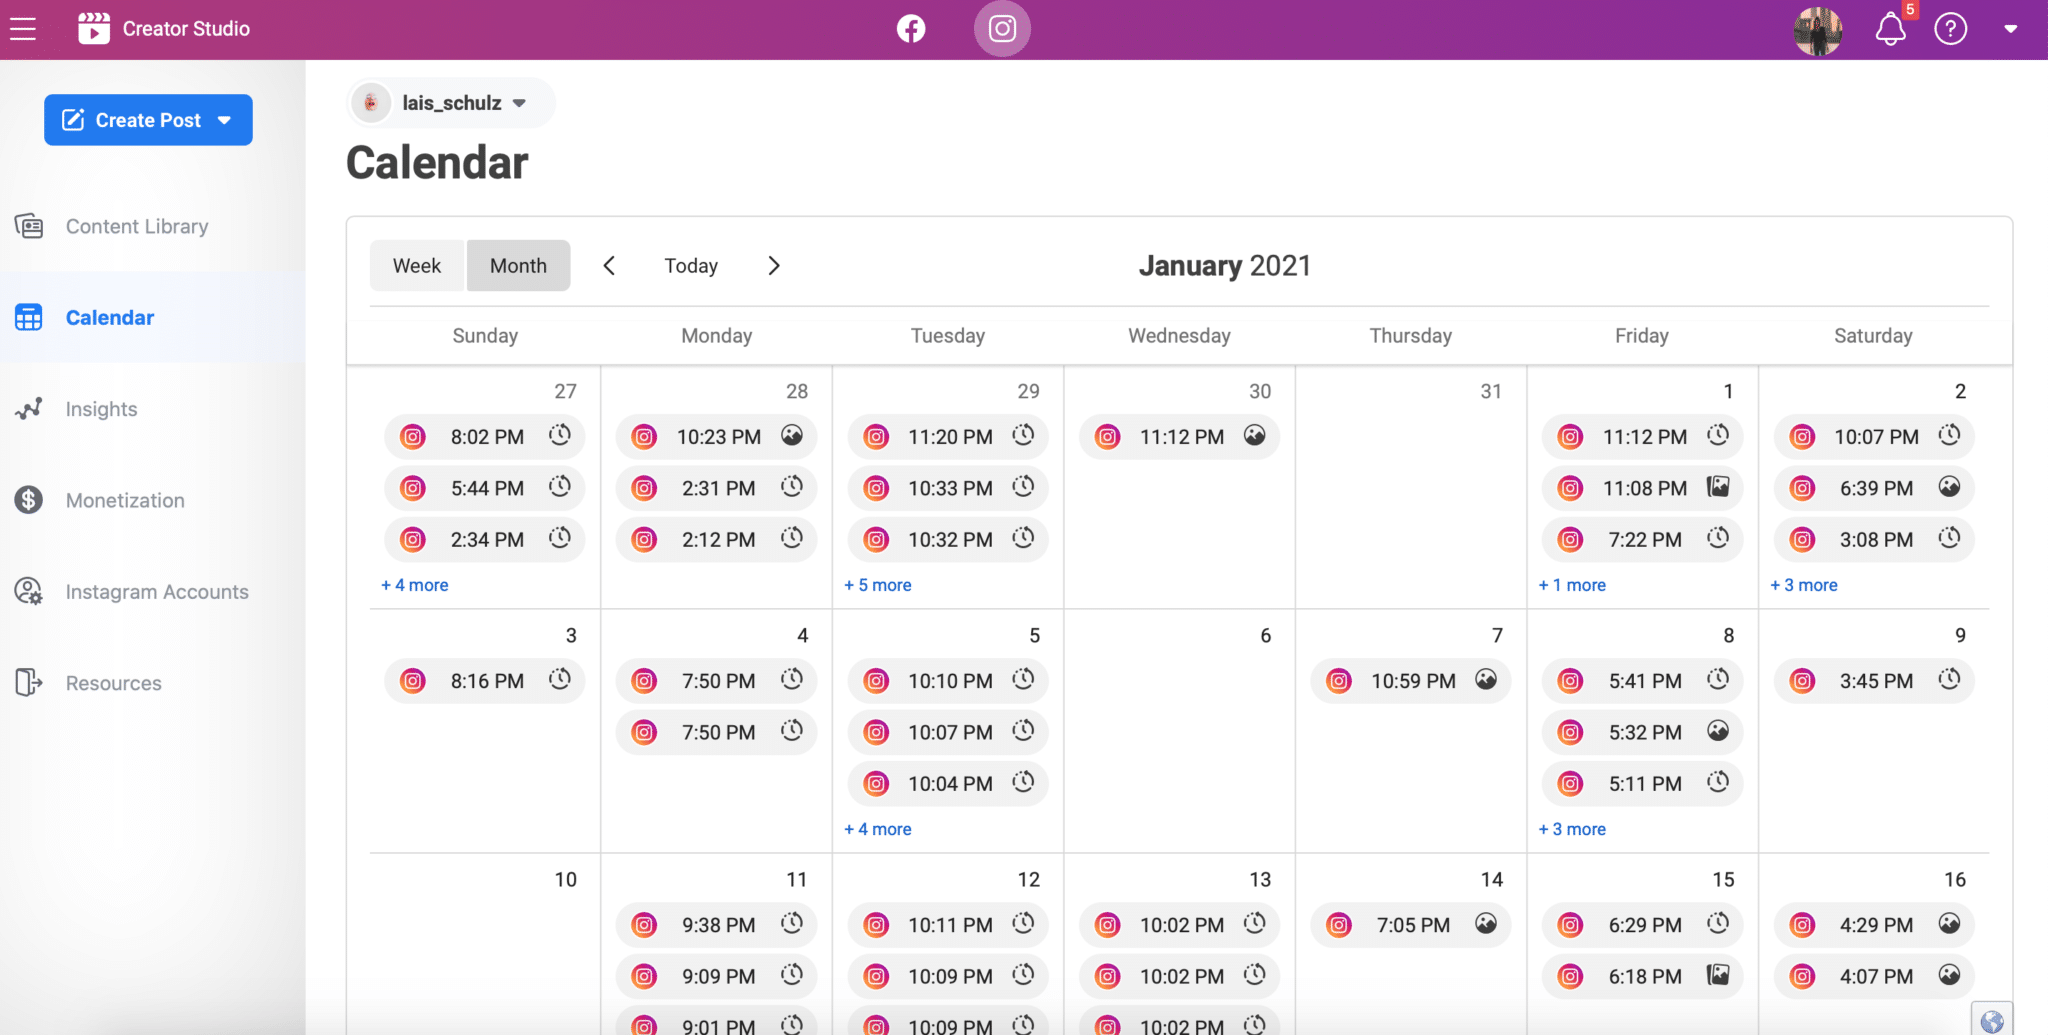Click the Instagram Accounts gear-person icon

[29, 591]
